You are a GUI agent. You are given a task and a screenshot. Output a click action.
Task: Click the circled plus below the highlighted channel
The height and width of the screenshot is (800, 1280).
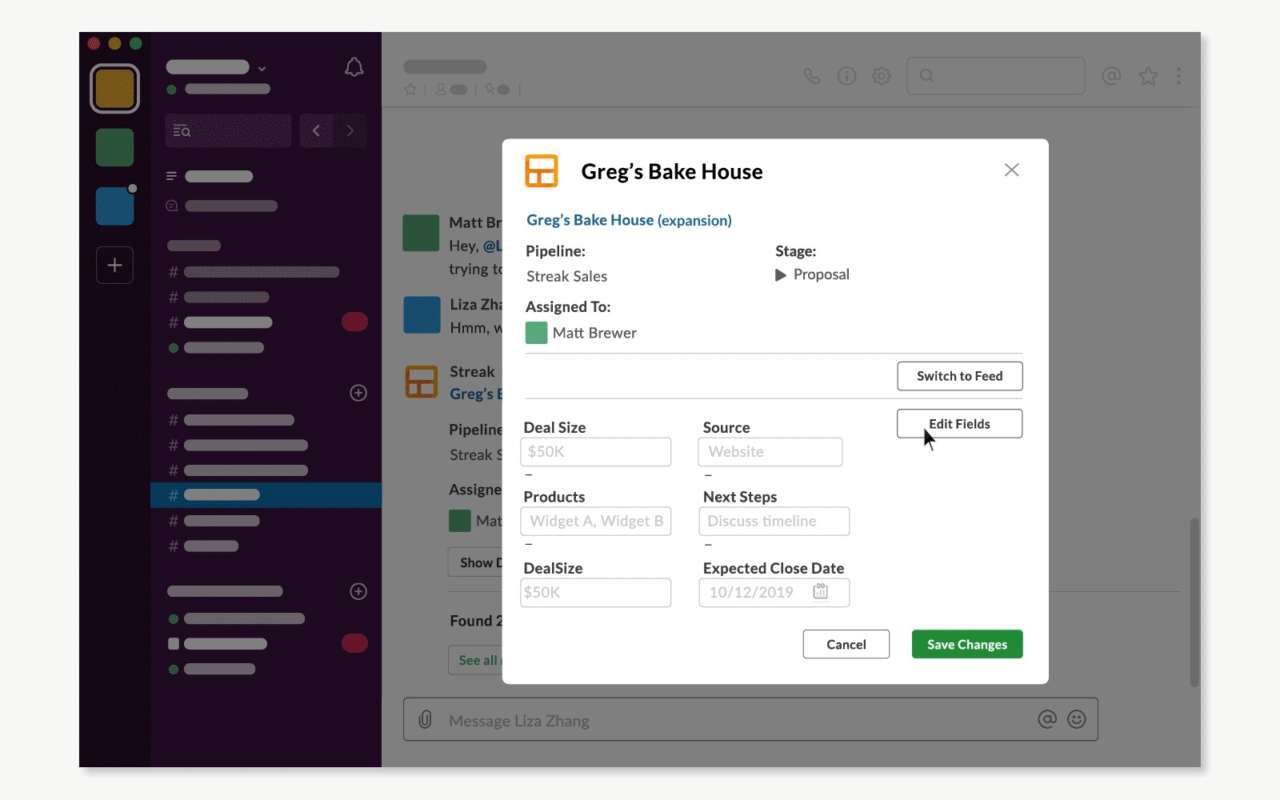point(358,591)
